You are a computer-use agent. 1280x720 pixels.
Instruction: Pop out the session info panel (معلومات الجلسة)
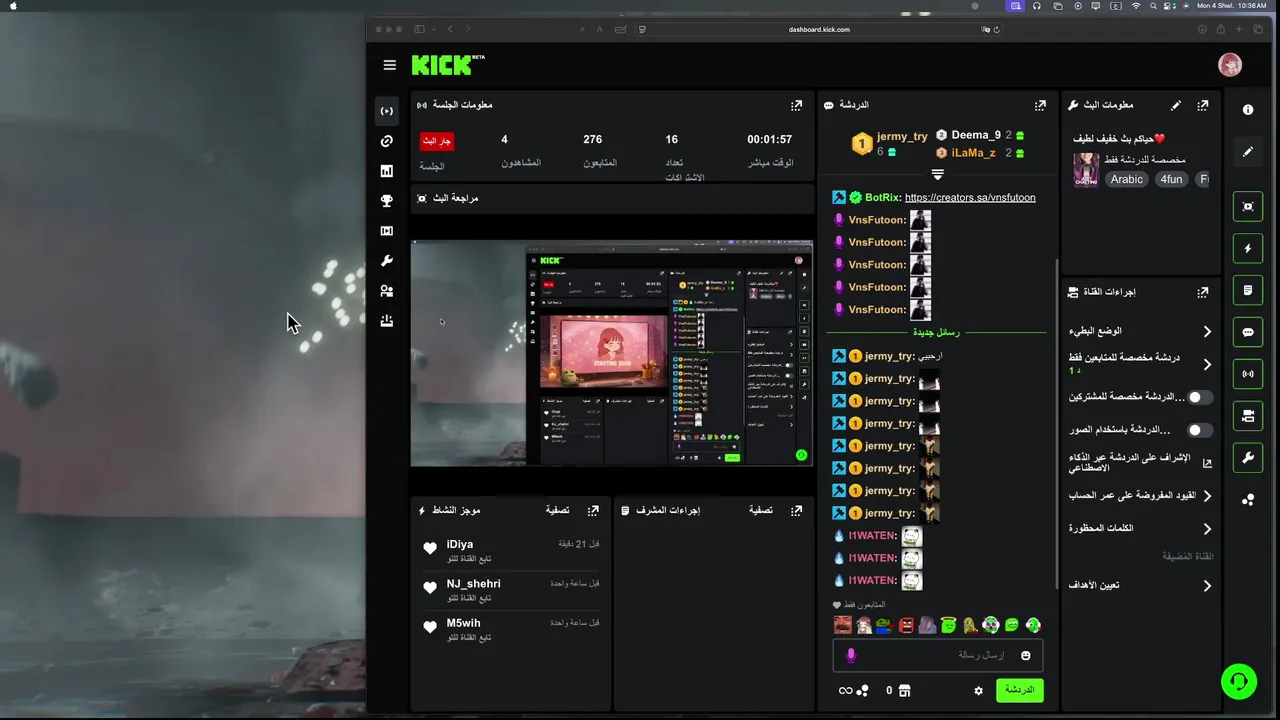coord(796,105)
